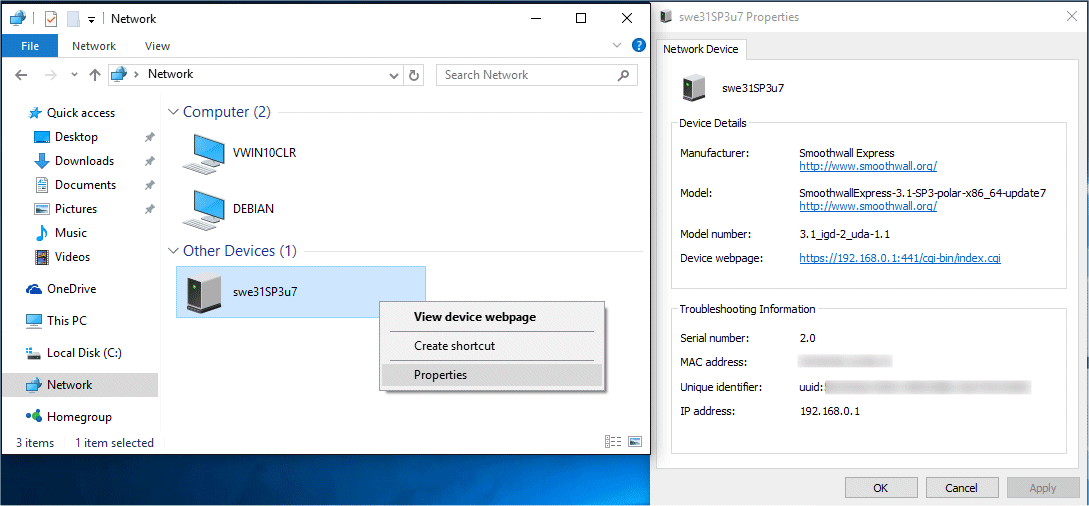Screen dimensions: 1089x506
Task: Select the swe31SP3u7 device icon in Network
Action: 203,292
